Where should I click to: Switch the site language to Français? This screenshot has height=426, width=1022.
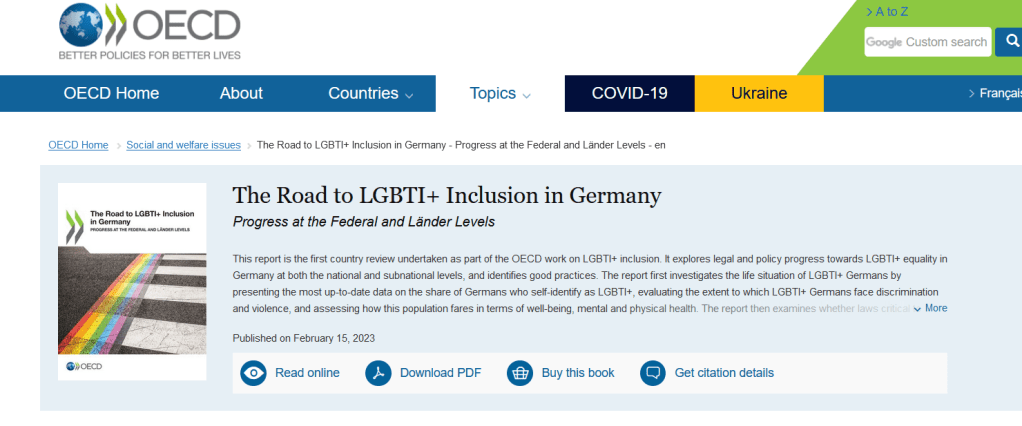[998, 94]
